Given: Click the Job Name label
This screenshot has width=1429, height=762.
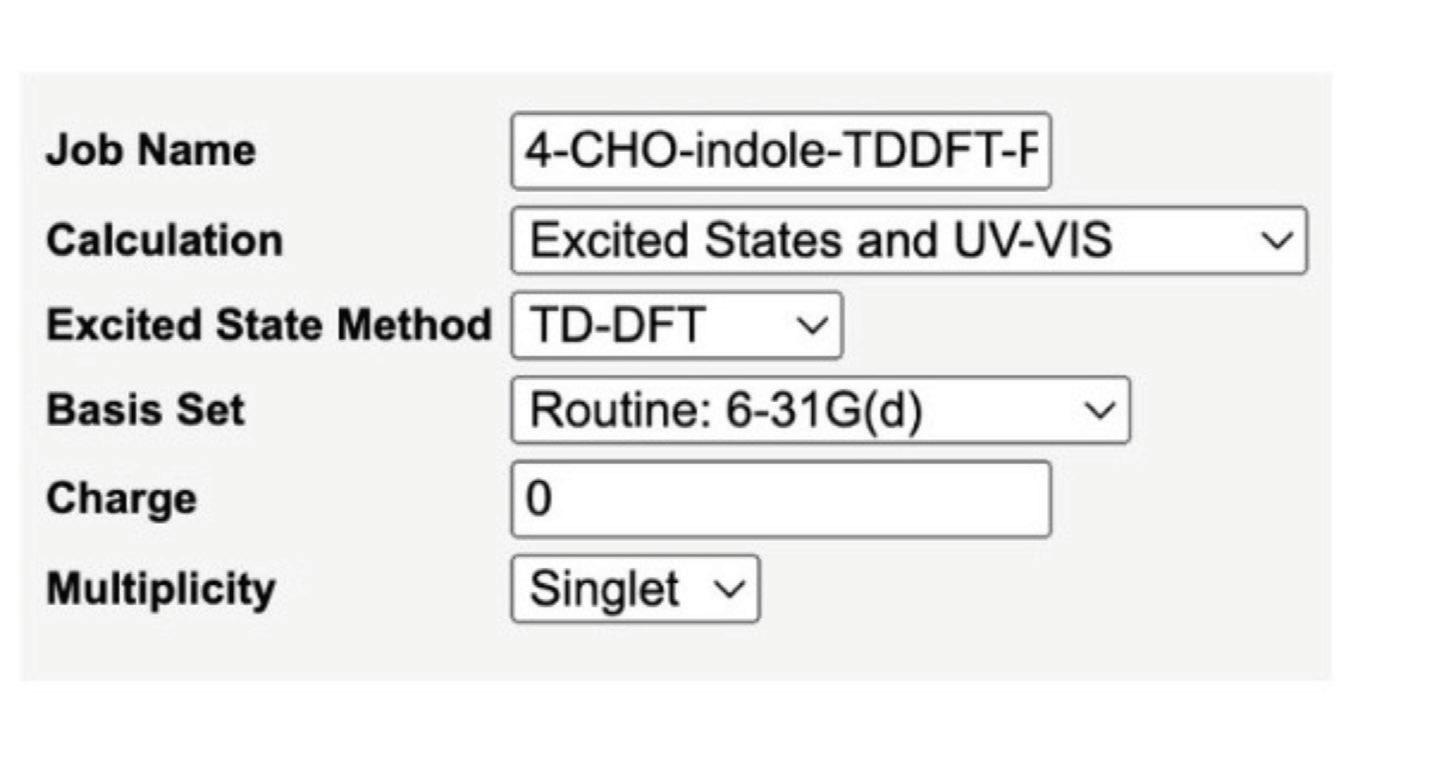Looking at the screenshot, I should coord(150,151).
